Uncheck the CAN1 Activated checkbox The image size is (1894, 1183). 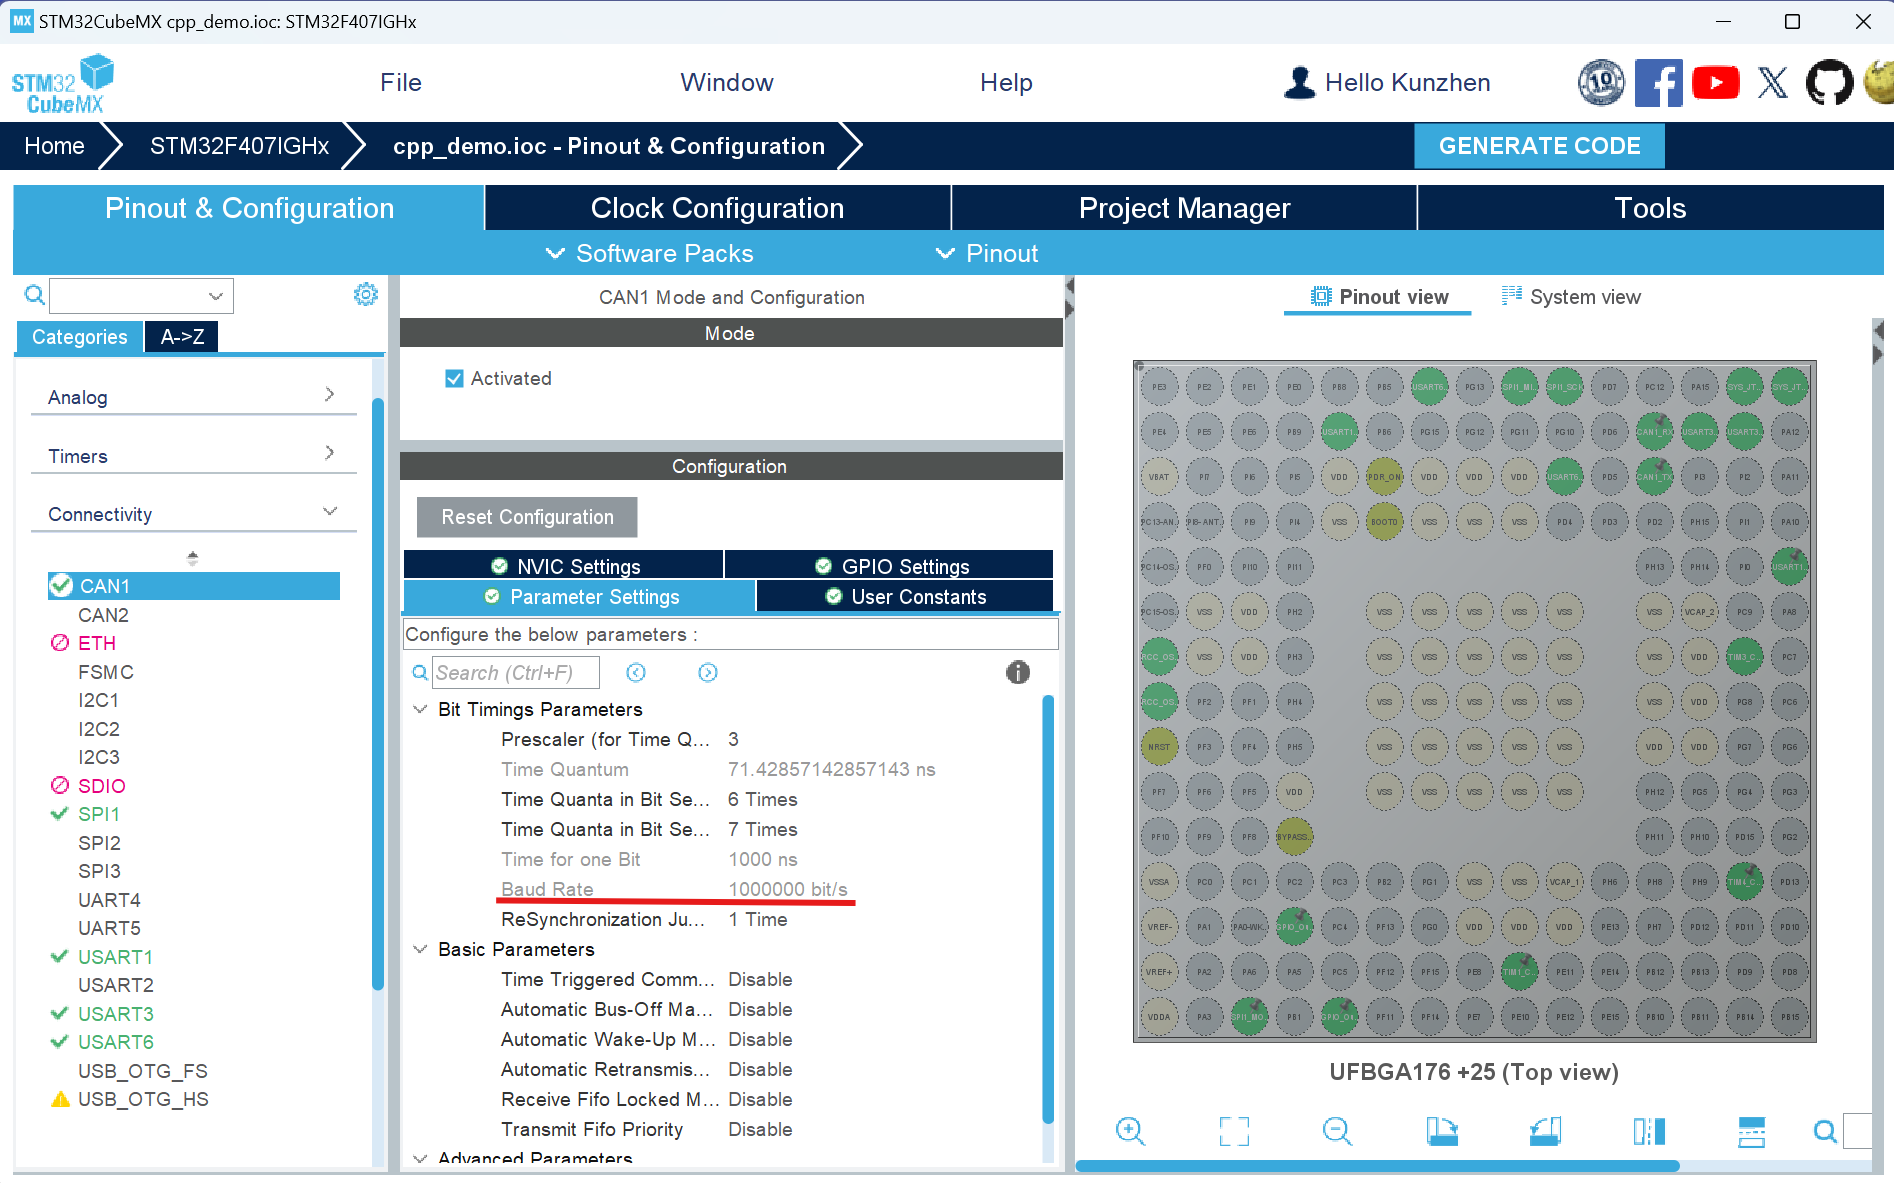coord(455,378)
